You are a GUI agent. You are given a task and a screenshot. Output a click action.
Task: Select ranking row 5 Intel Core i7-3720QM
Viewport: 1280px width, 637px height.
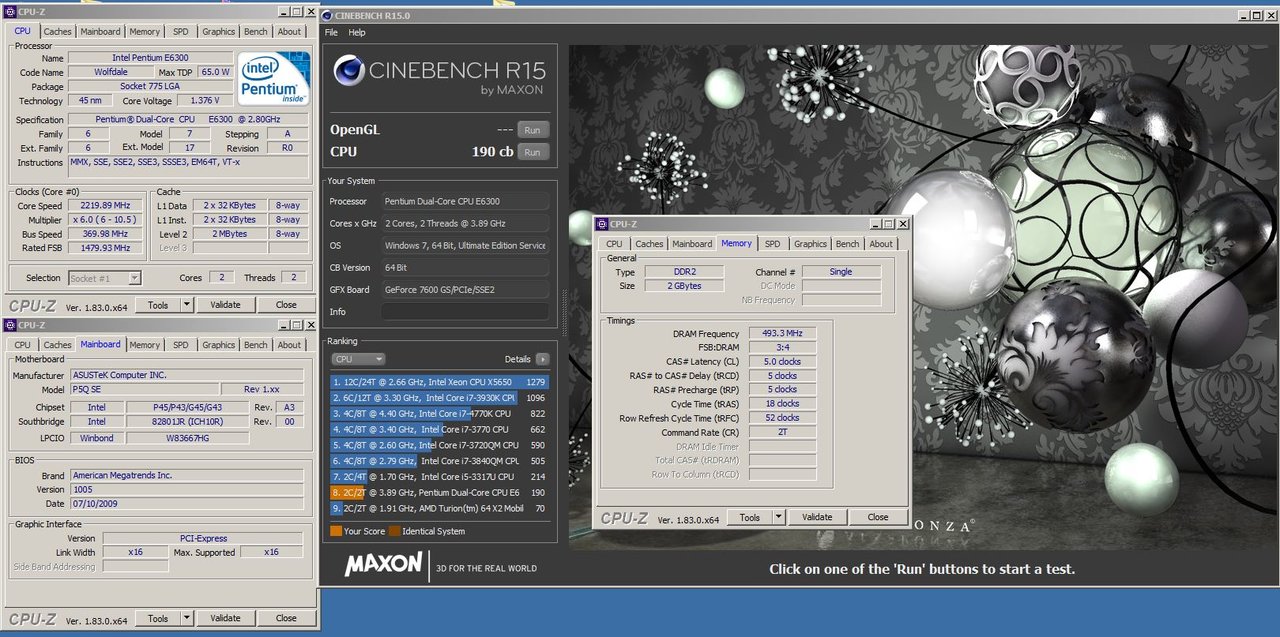[x=439, y=445]
